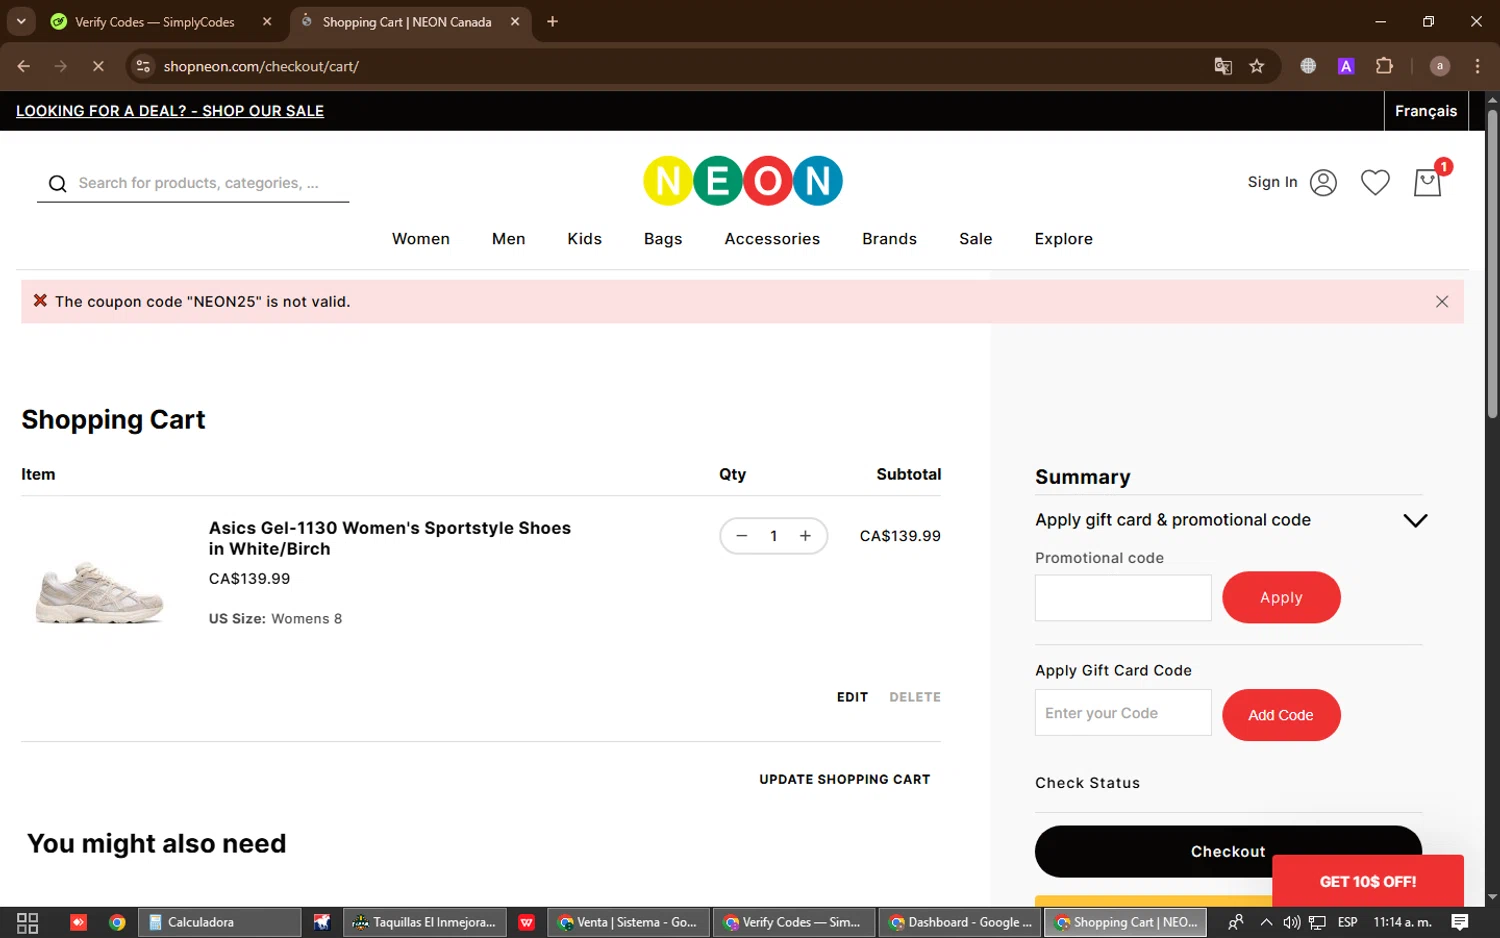Click the Sign In text link
1500x938 pixels.
tap(1272, 182)
